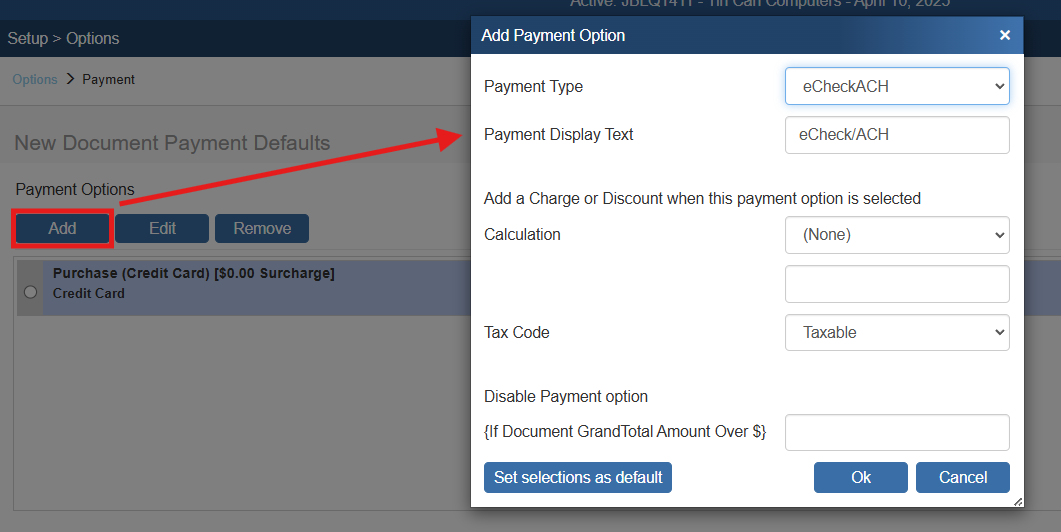The image size is (1061, 532).
Task: Focus the empty field below Calculation
Action: tap(897, 284)
